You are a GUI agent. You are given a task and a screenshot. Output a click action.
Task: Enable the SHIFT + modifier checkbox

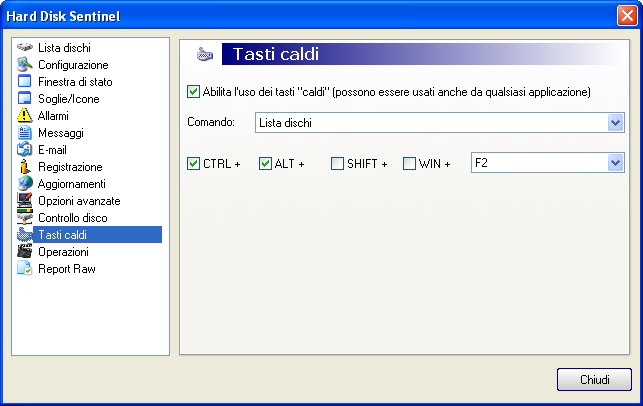click(337, 164)
